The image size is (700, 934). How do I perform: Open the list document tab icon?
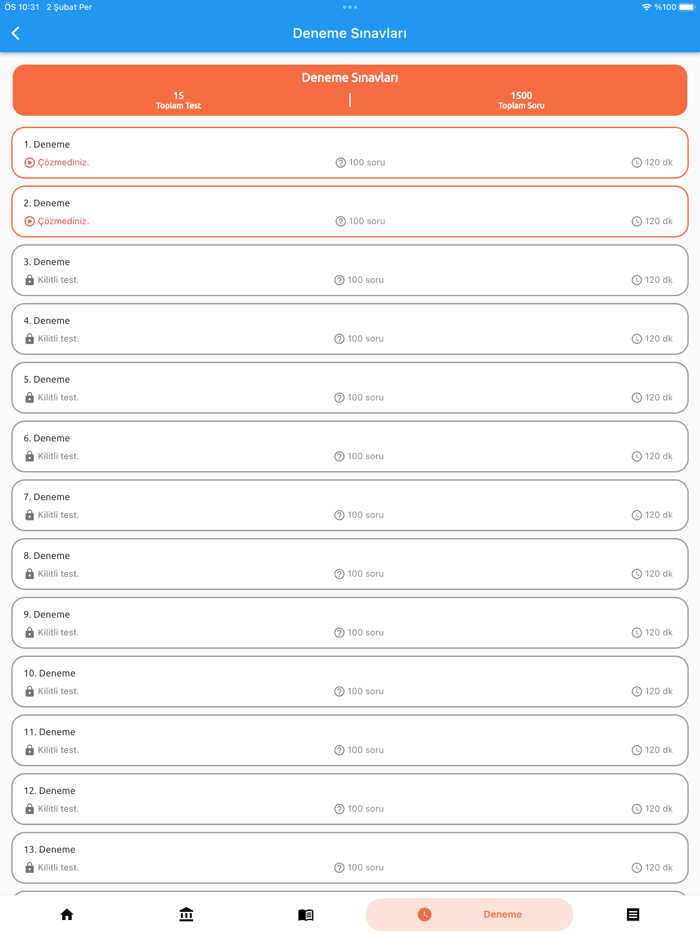point(633,914)
